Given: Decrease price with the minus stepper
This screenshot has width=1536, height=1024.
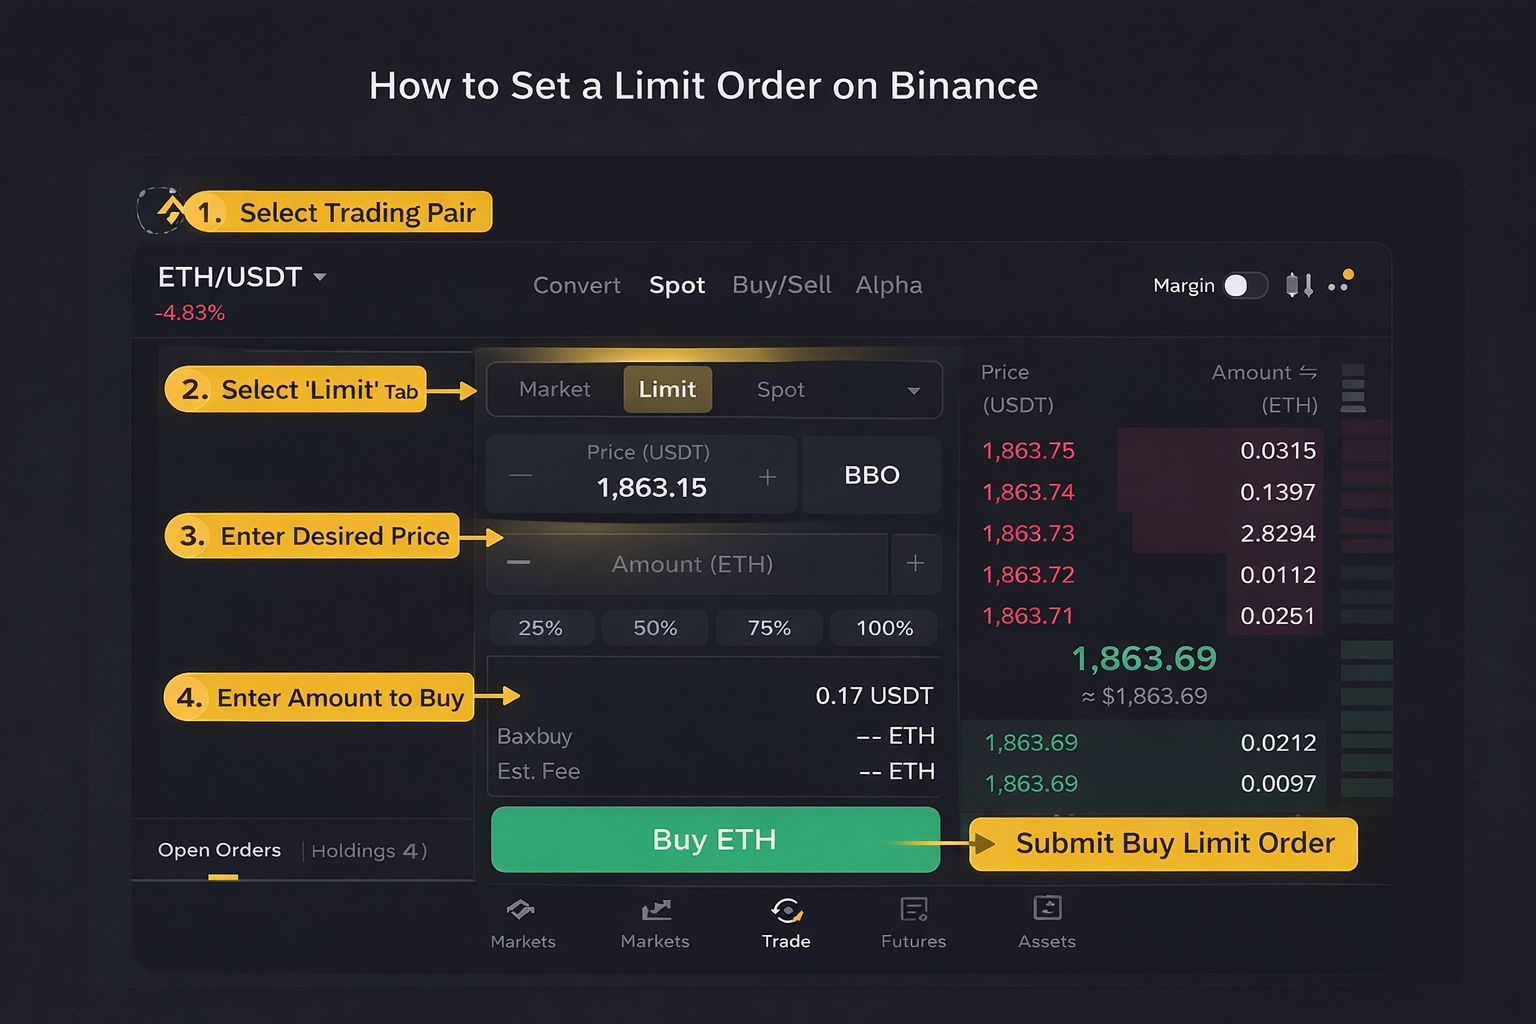Looking at the screenshot, I should pyautogui.click(x=520, y=475).
